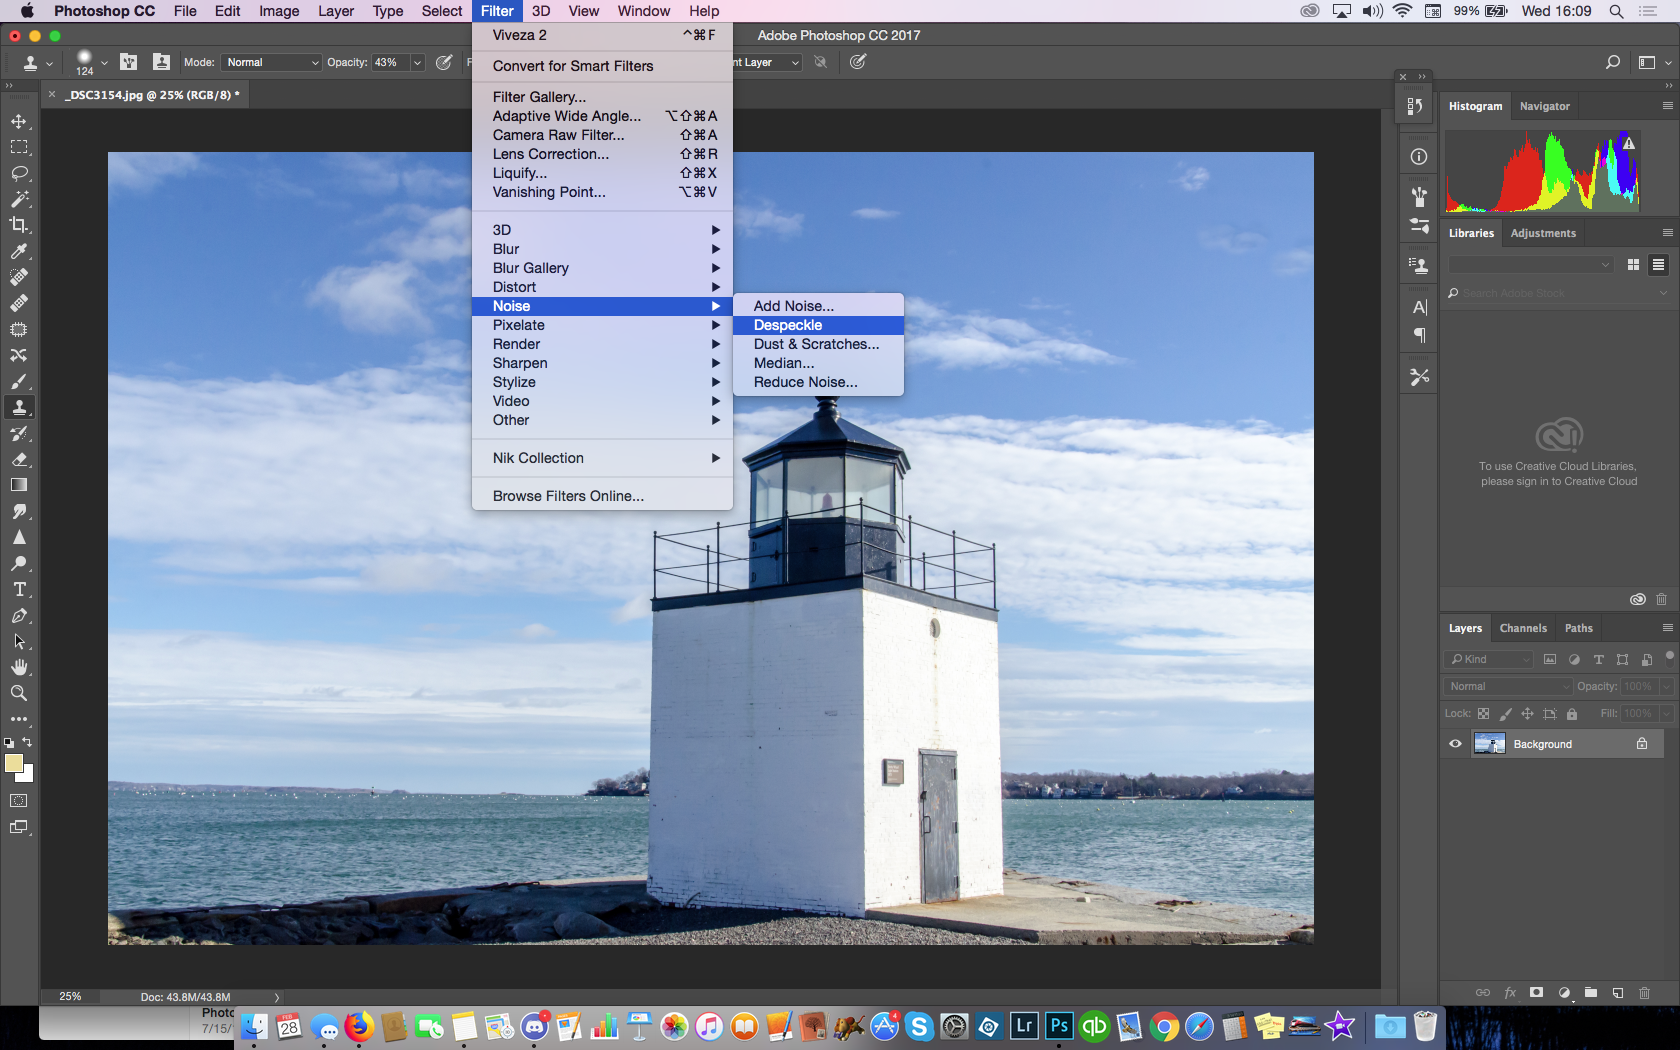The width and height of the screenshot is (1680, 1050).
Task: Select the Type tool
Action: tap(19, 589)
